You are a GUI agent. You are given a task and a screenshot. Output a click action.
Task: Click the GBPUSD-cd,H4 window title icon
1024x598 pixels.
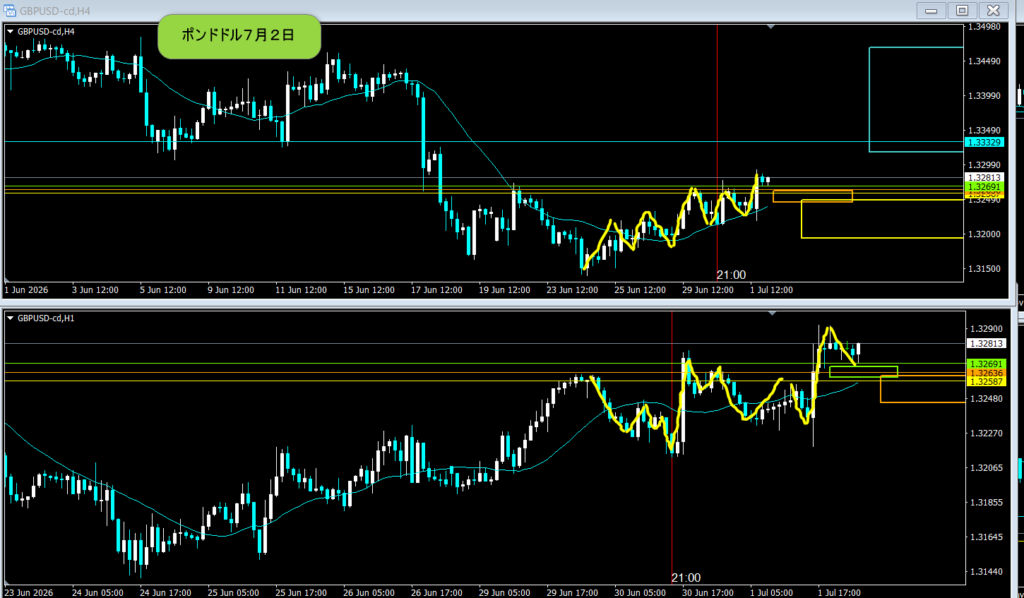pyautogui.click(x=9, y=10)
